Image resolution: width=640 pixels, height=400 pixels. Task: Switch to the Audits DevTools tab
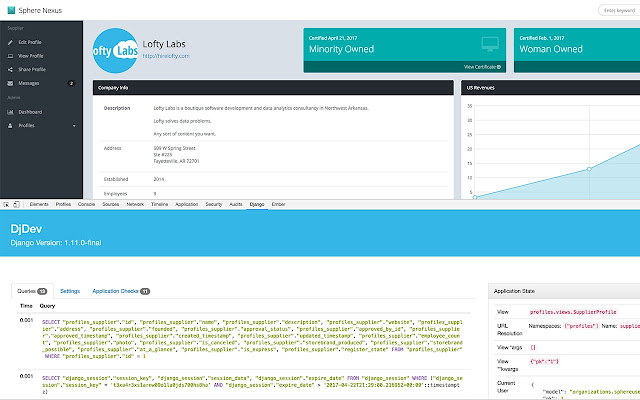coord(236,204)
